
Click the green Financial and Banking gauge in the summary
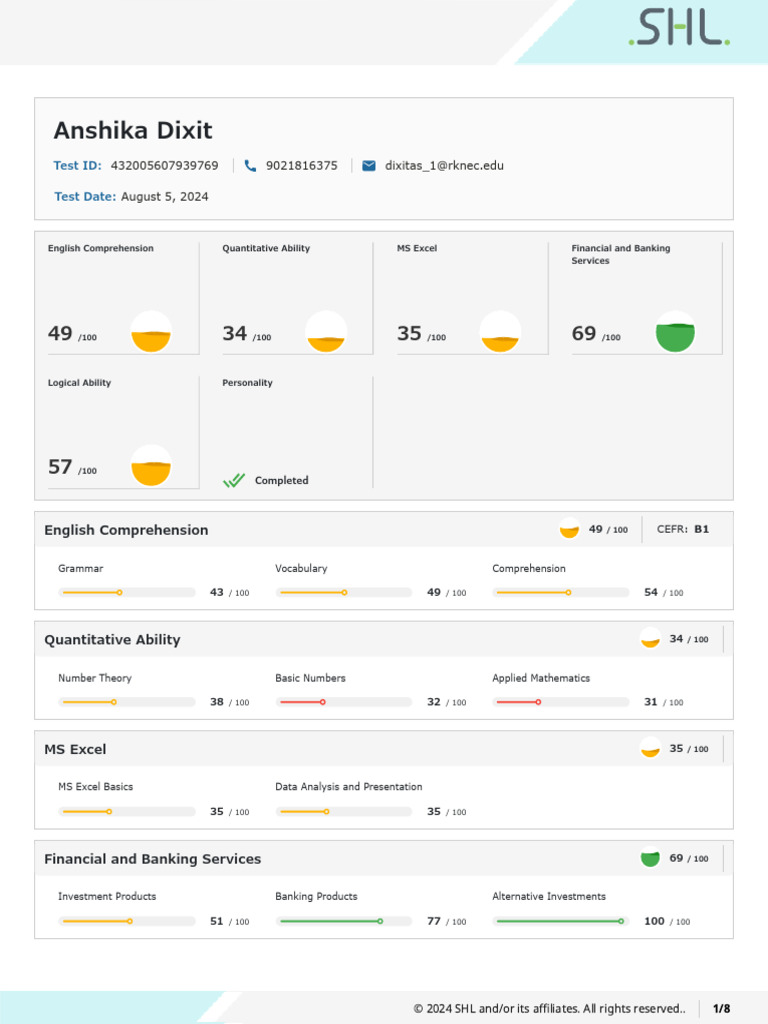[x=675, y=332]
